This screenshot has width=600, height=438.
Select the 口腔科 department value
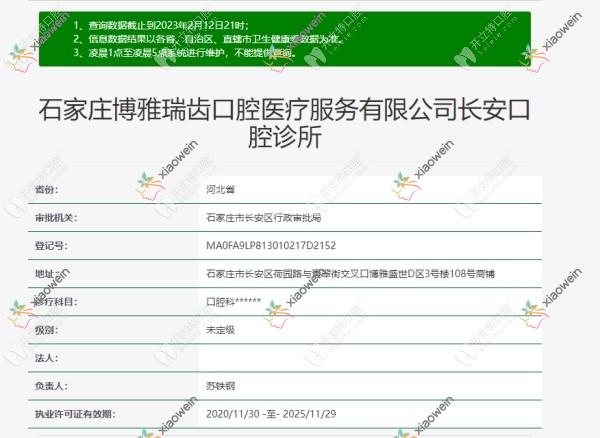(x=233, y=300)
